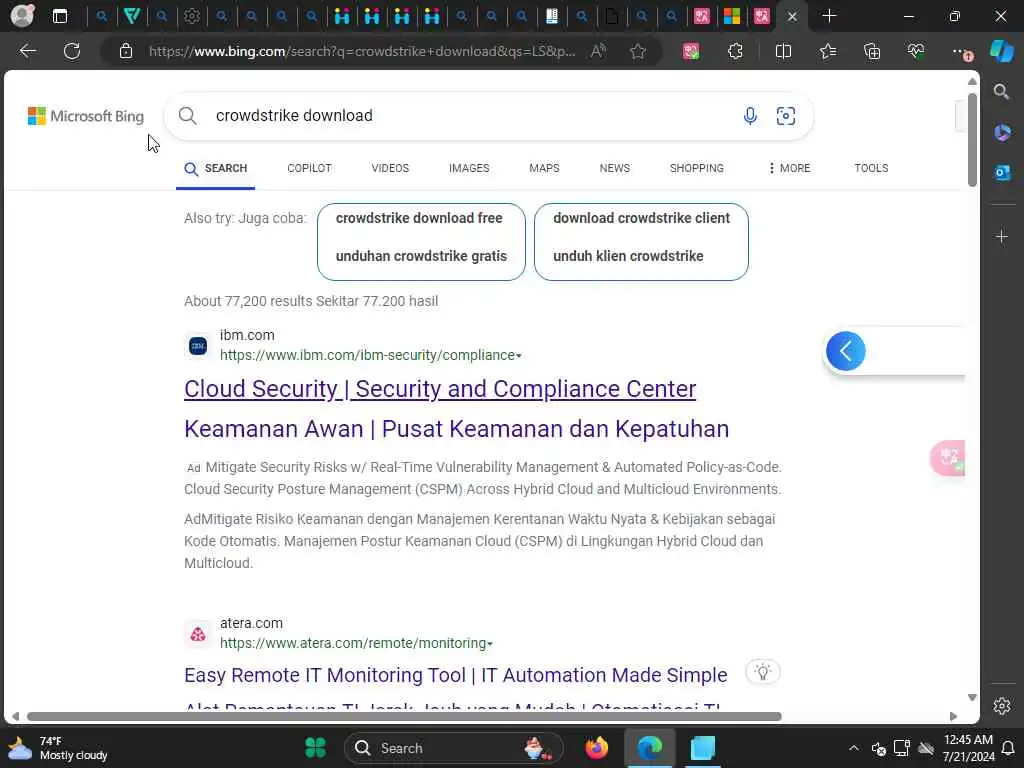Click the pink translate extension icon
This screenshot has width=1024, height=768.
coord(691,51)
